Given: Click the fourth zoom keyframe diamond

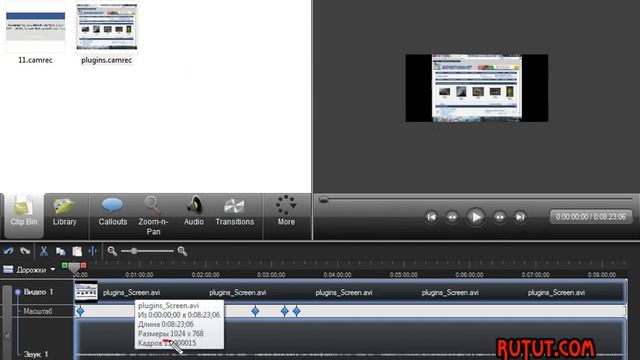Looking at the screenshot, I should click(x=297, y=311).
